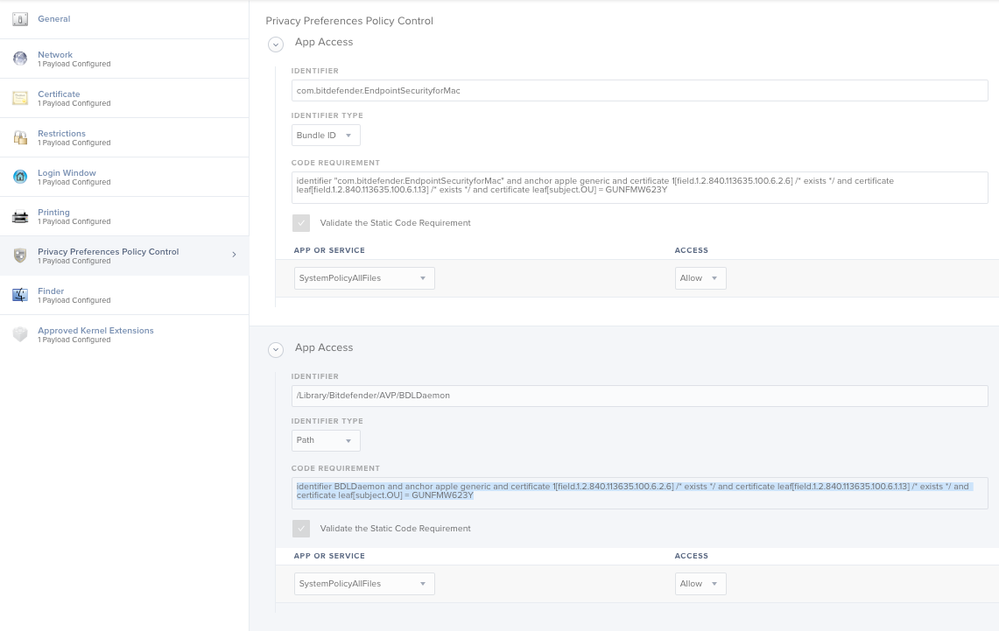999x631 pixels.
Task: Select the Finder payload
Action: tap(124, 295)
